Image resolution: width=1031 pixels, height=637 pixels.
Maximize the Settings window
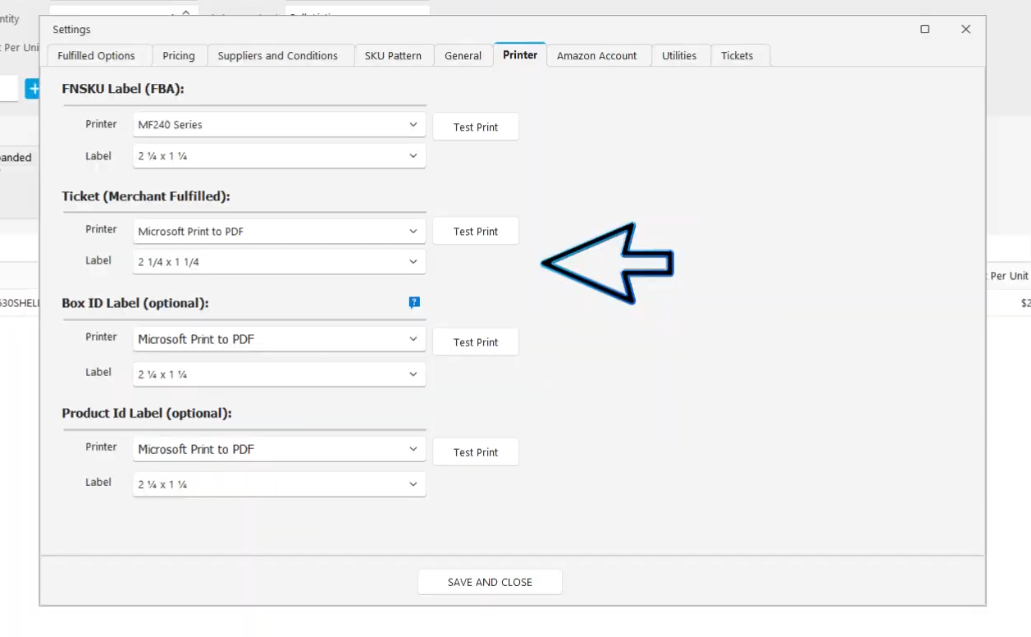tap(925, 30)
